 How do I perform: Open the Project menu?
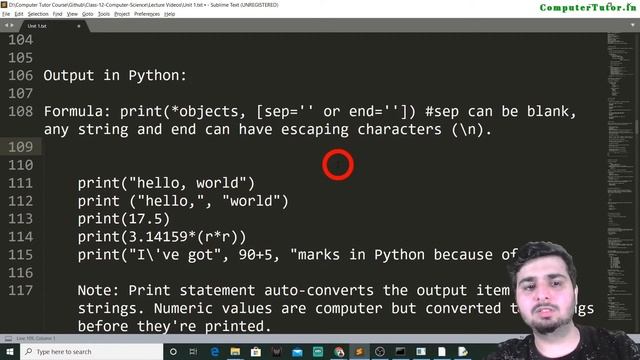pos(122,14)
